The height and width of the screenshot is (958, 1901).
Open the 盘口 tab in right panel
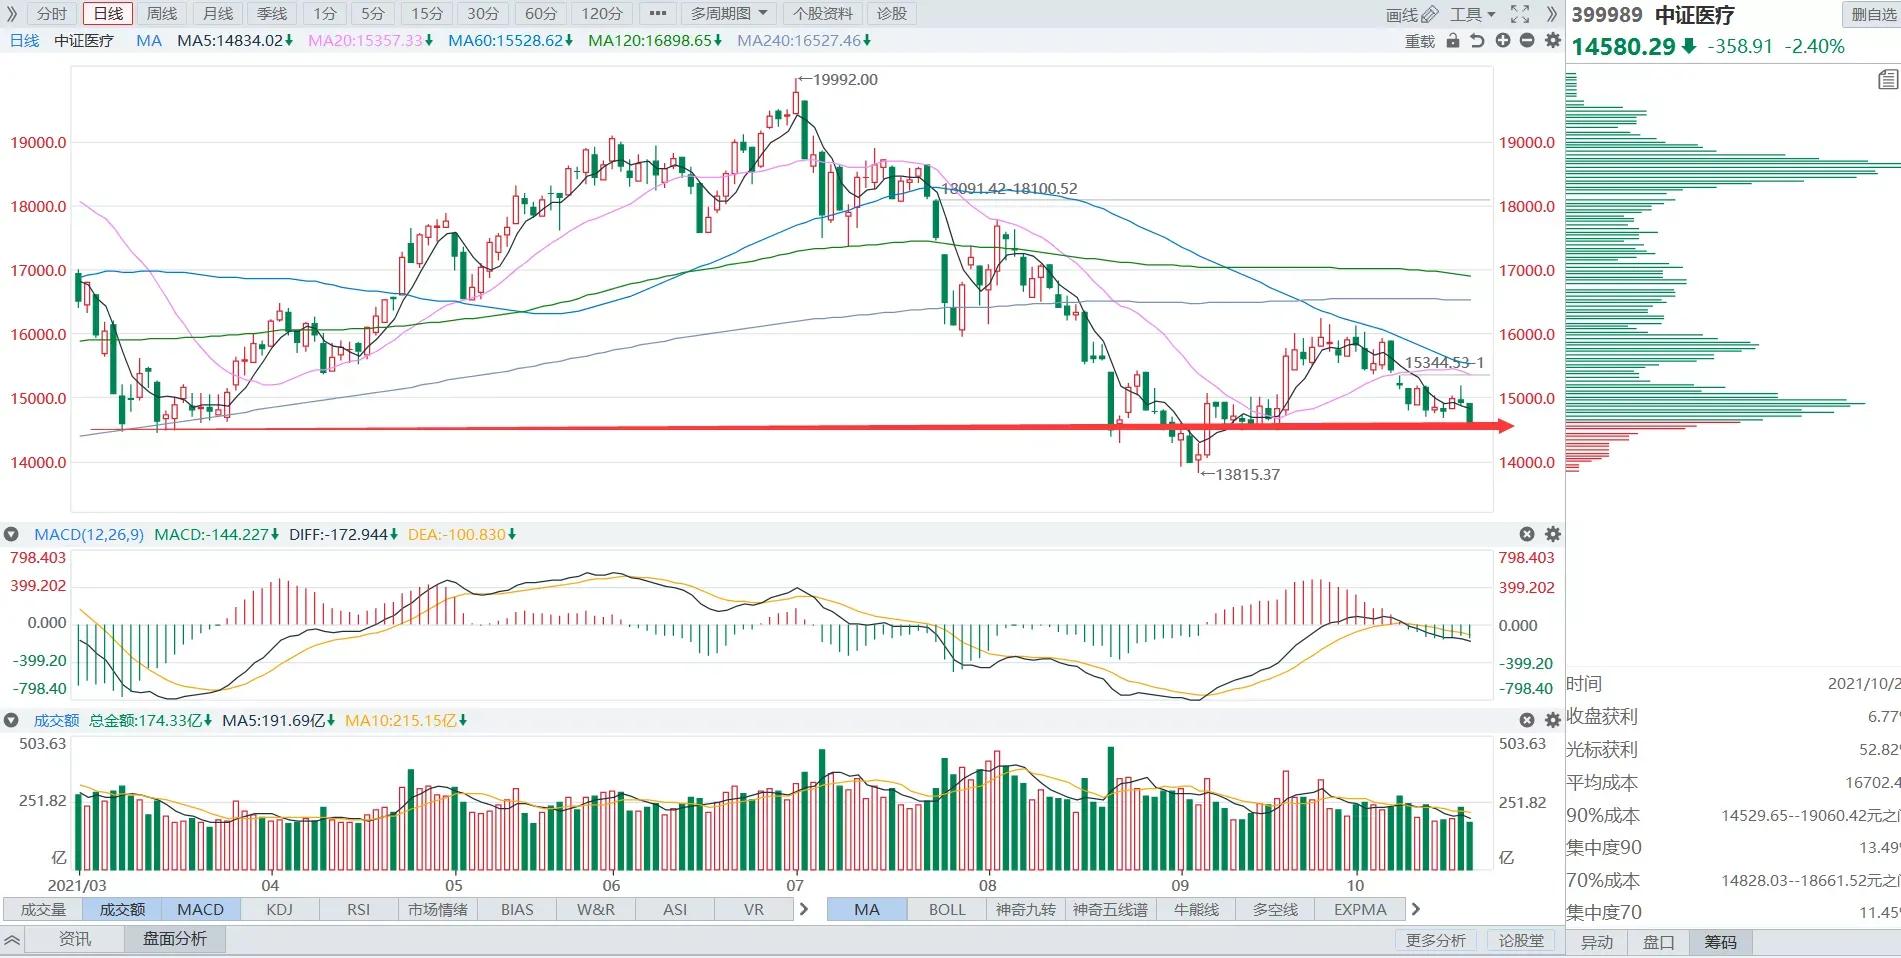coord(1659,942)
